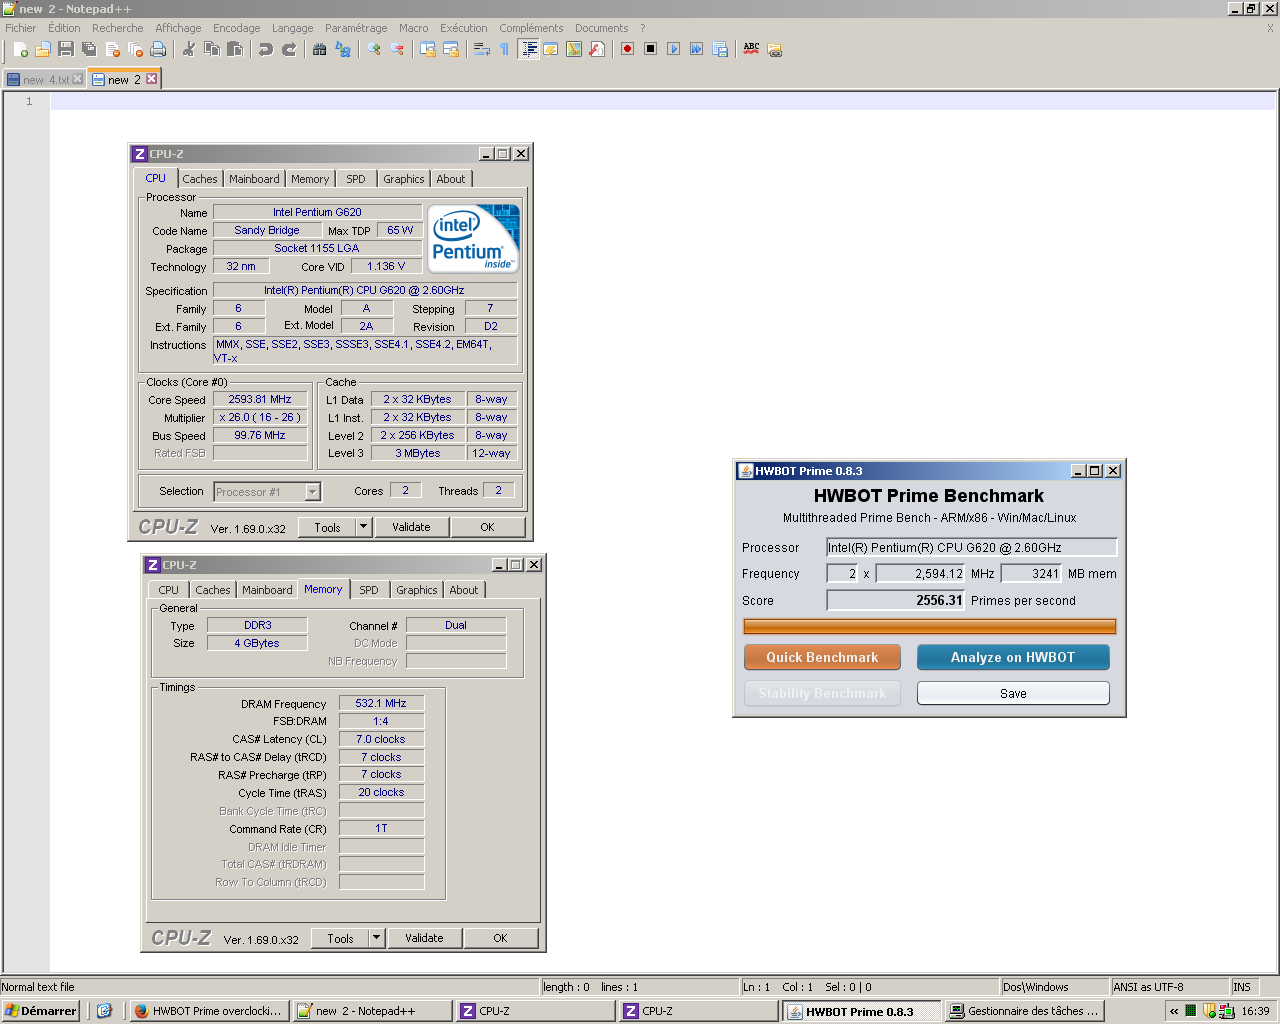The width and height of the screenshot is (1280, 1024).
Task: Toggle the Indent guide icon
Action: (529, 49)
